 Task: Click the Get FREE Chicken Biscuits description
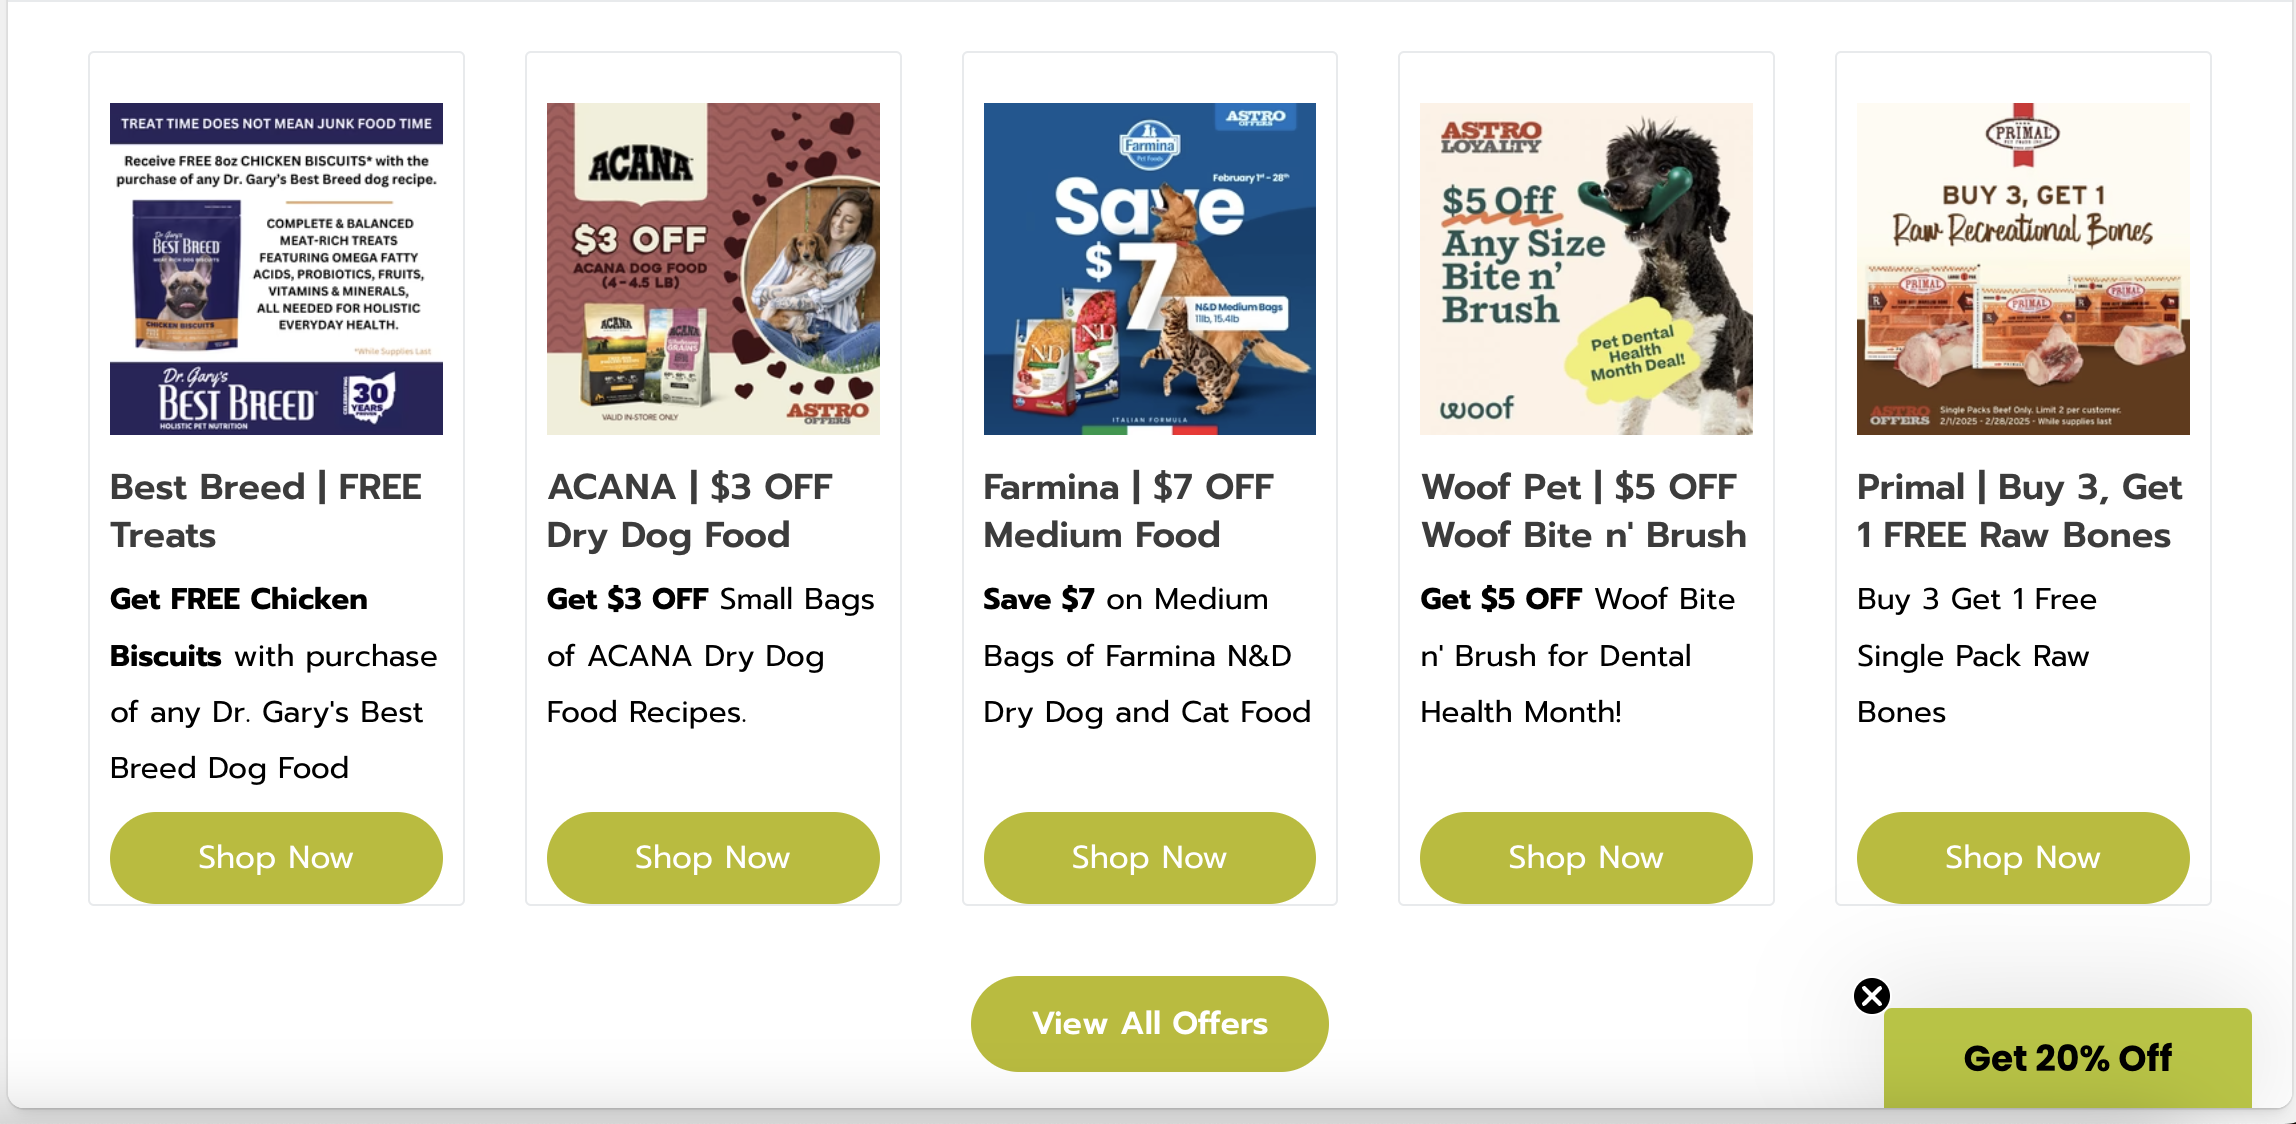(273, 683)
